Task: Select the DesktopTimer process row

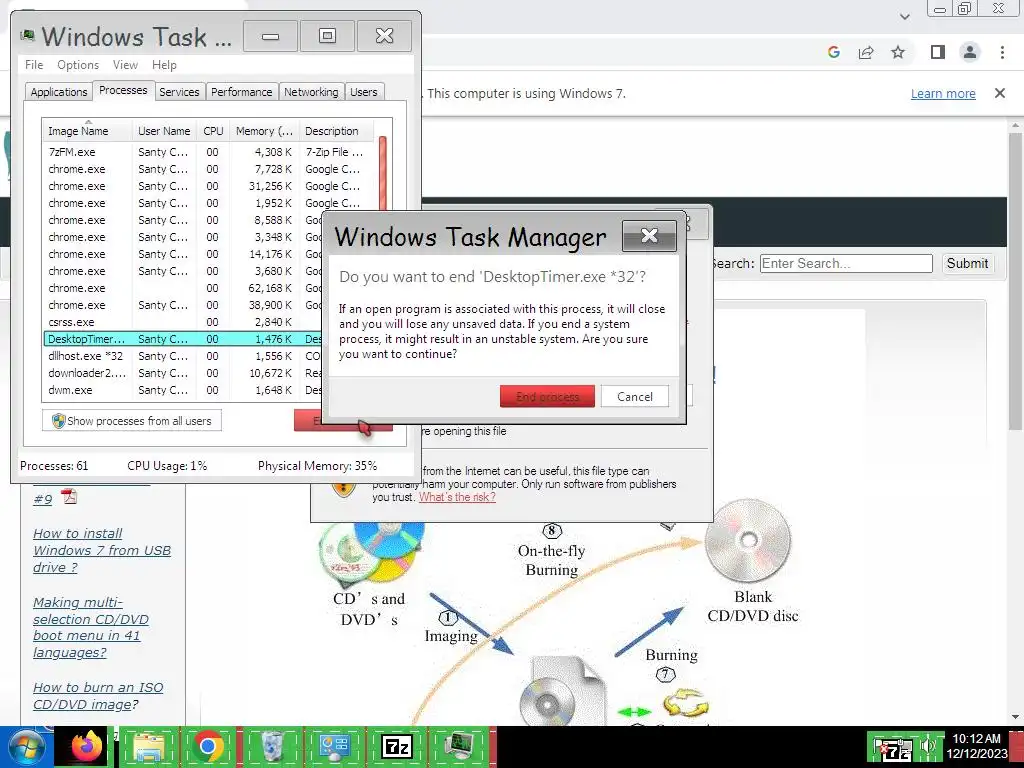Action: click(183, 339)
